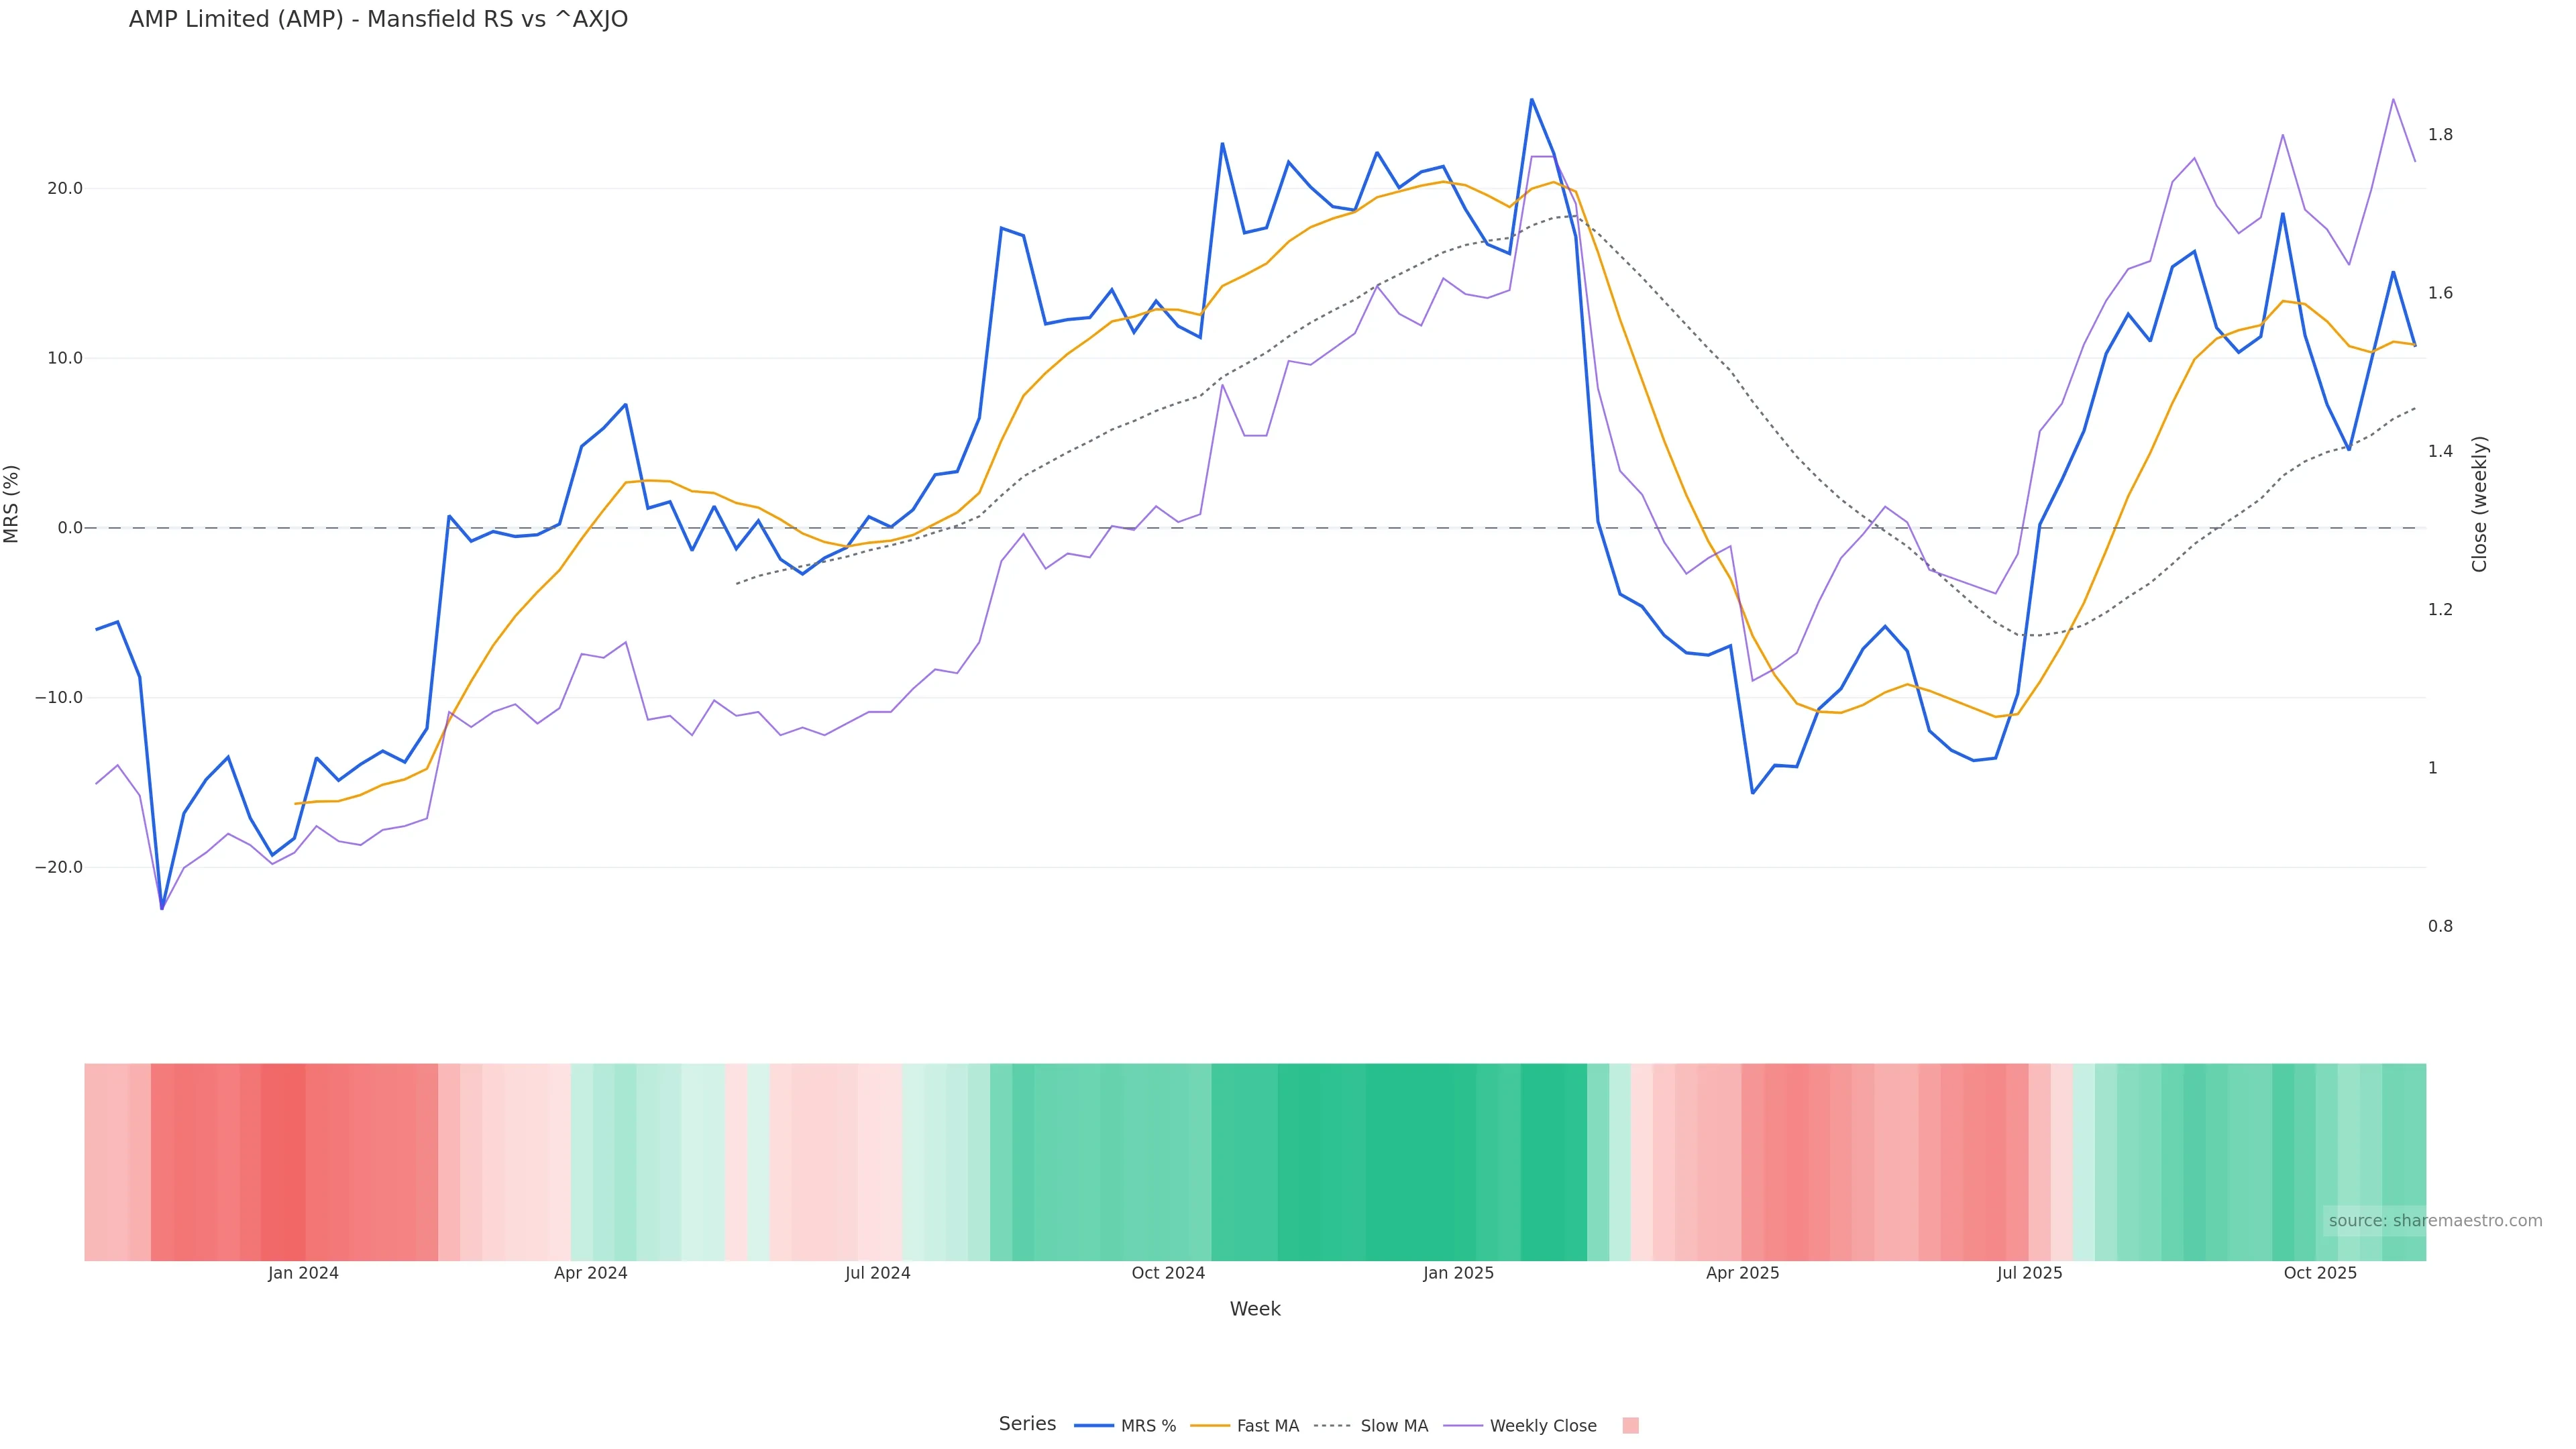
Task: Click the Series legend title
Action: [x=1027, y=1424]
